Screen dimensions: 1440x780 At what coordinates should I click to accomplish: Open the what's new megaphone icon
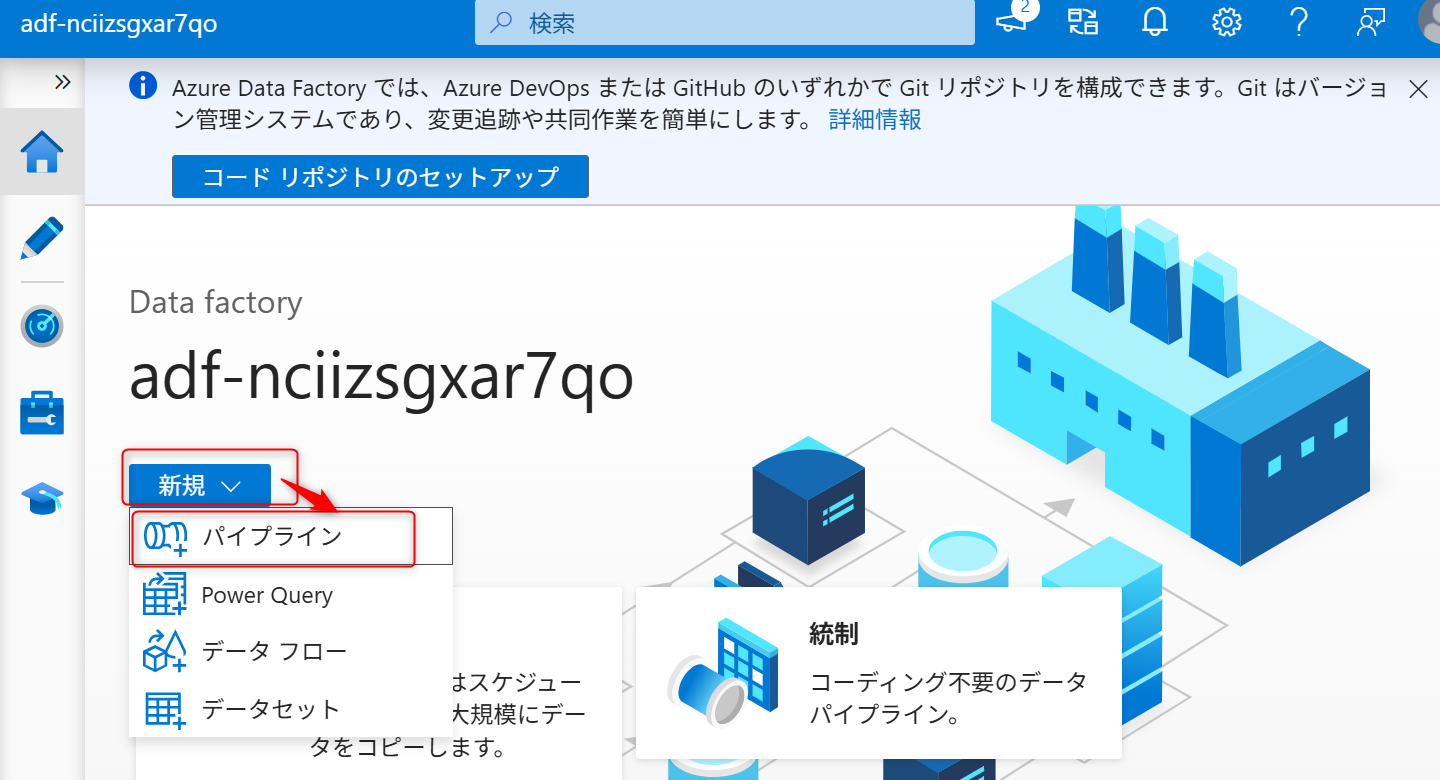click(x=1010, y=22)
